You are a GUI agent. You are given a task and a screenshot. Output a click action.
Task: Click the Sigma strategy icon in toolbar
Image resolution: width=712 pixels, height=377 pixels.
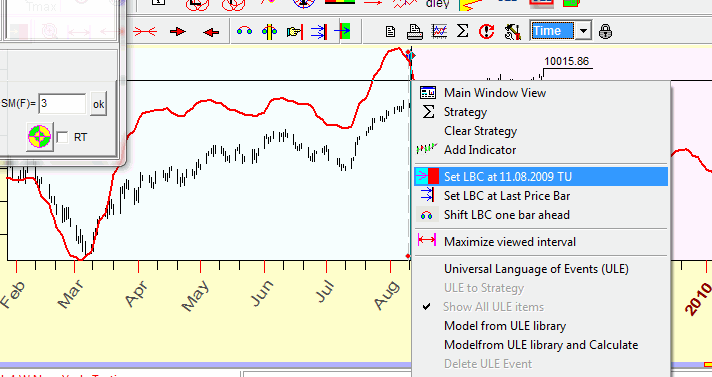click(462, 31)
